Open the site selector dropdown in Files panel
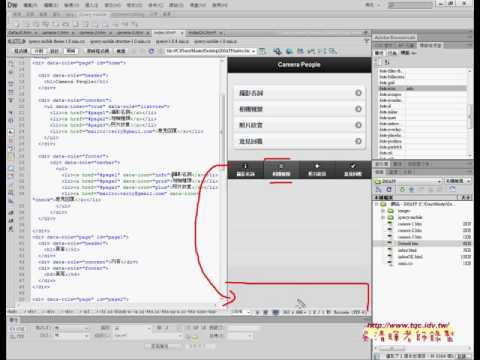Viewport: 480px width, 360px height. pyautogui.click(x=408, y=181)
